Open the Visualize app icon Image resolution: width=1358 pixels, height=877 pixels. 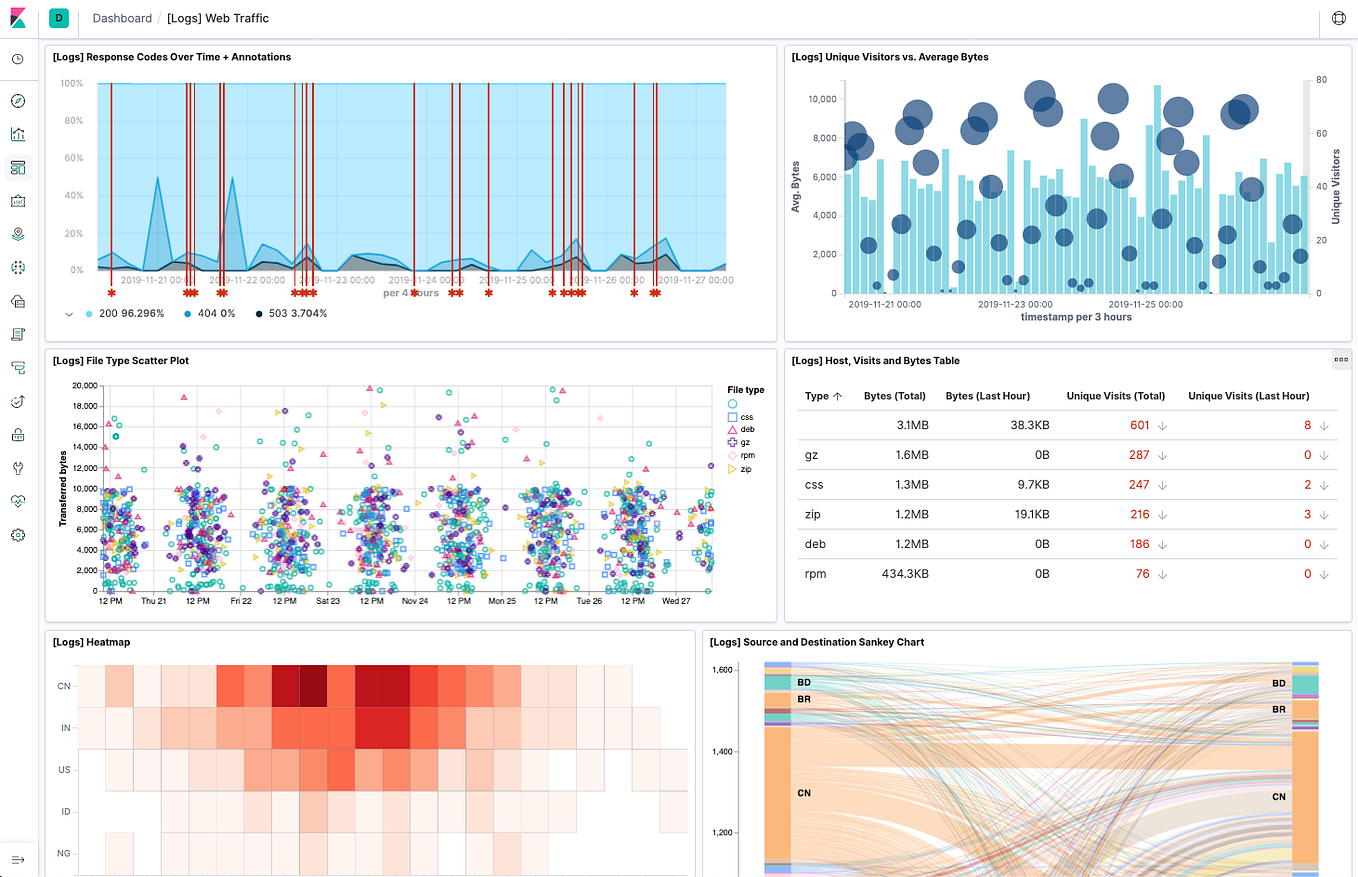click(x=19, y=133)
